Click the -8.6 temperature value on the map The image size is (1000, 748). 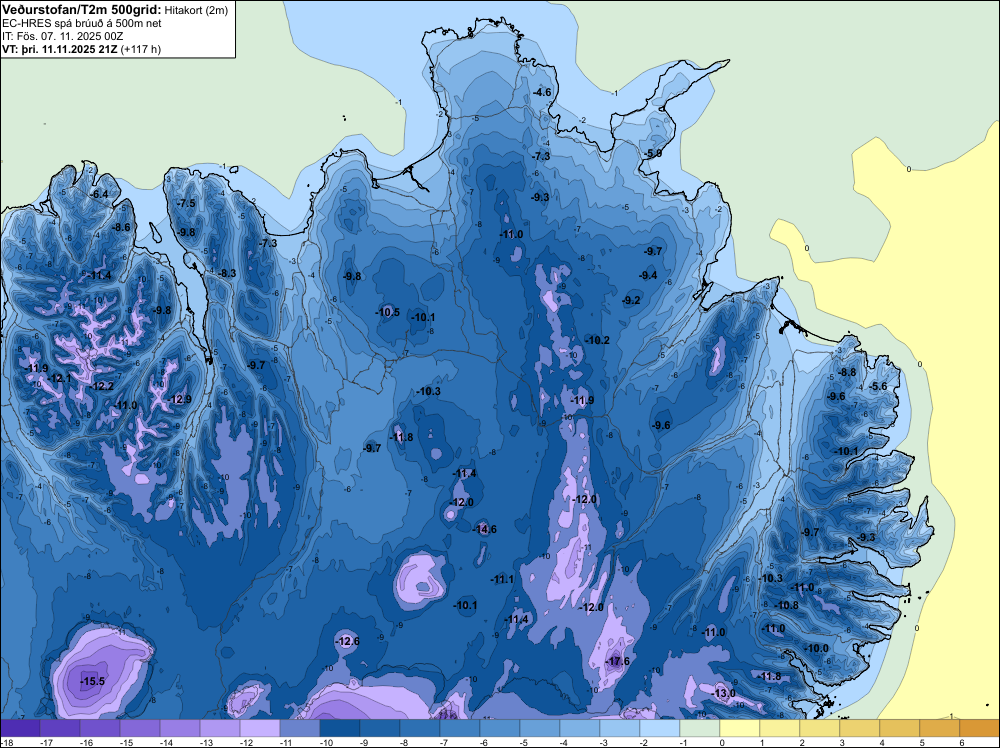coord(121,227)
